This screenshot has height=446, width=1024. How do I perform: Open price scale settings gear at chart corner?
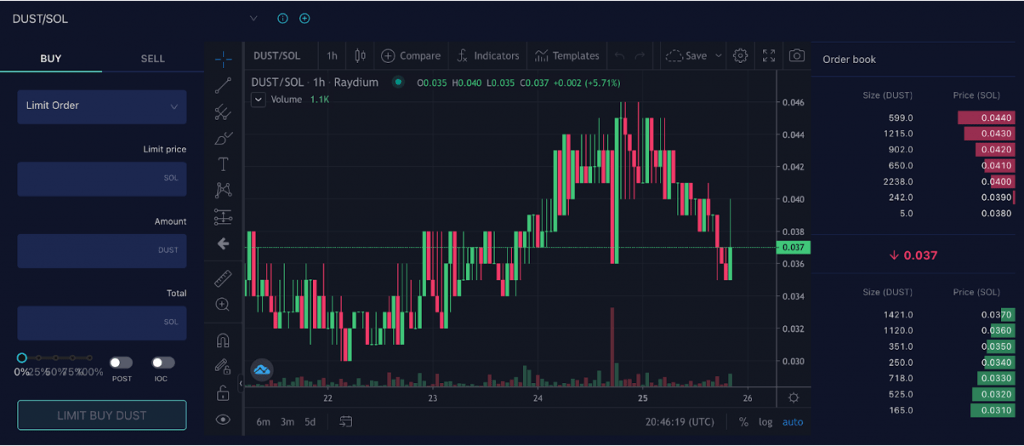tap(793, 398)
